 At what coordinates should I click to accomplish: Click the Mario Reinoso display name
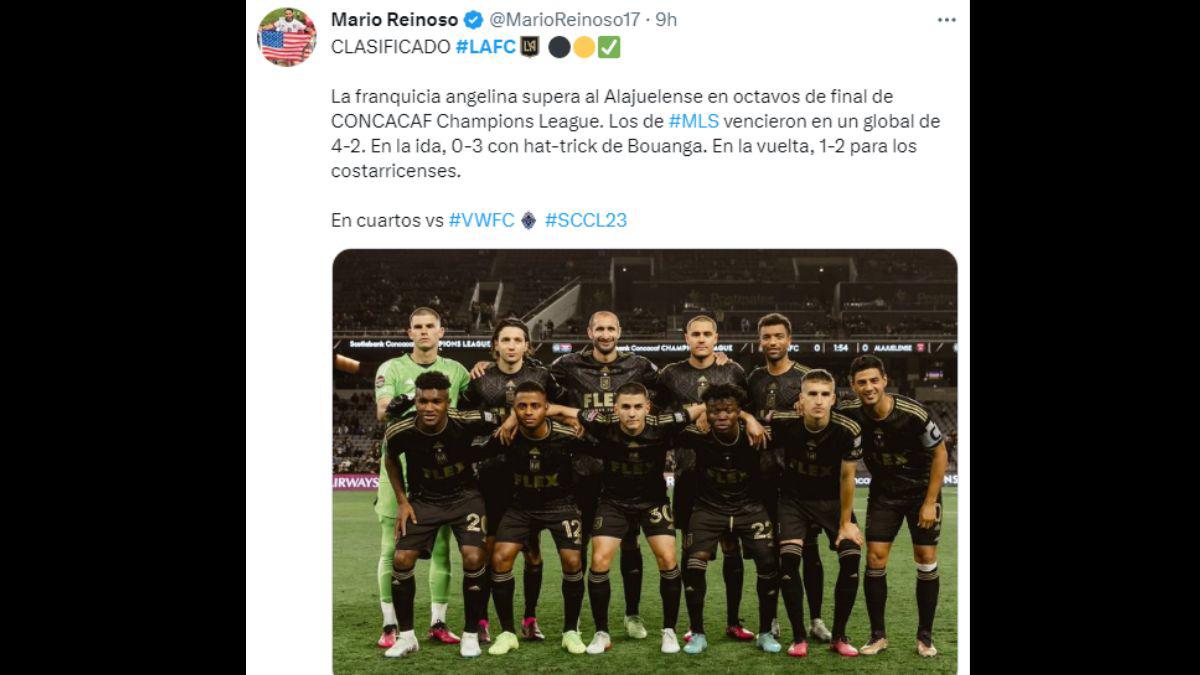tap(394, 20)
